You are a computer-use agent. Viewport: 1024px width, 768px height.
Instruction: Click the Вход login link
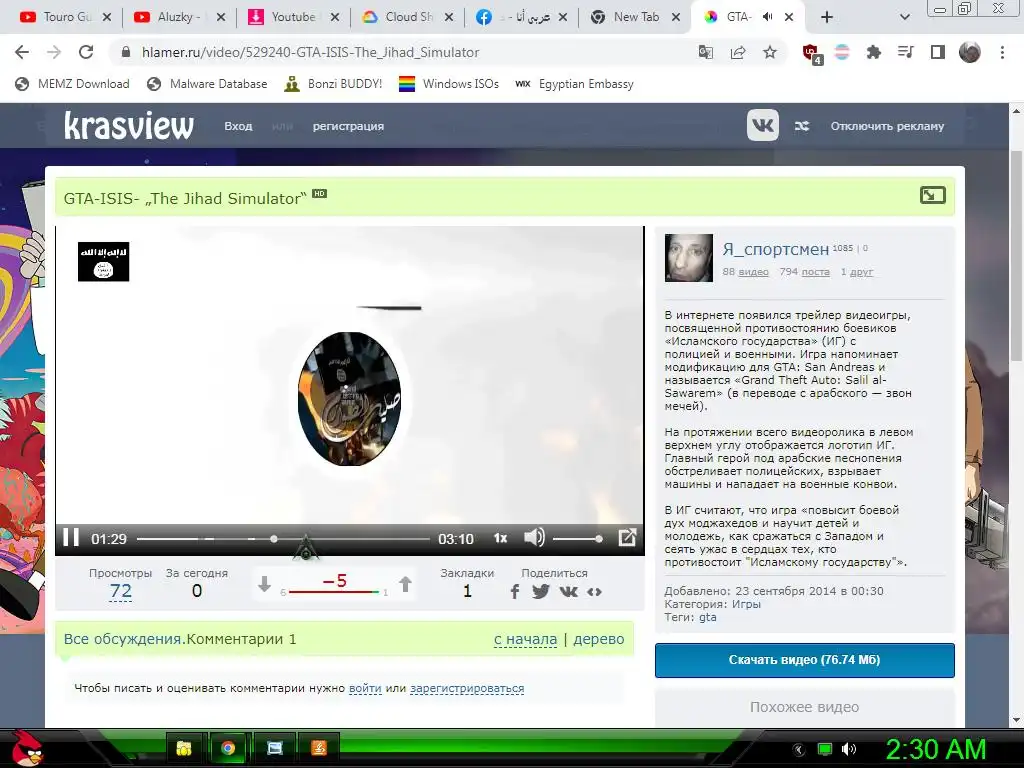click(238, 126)
